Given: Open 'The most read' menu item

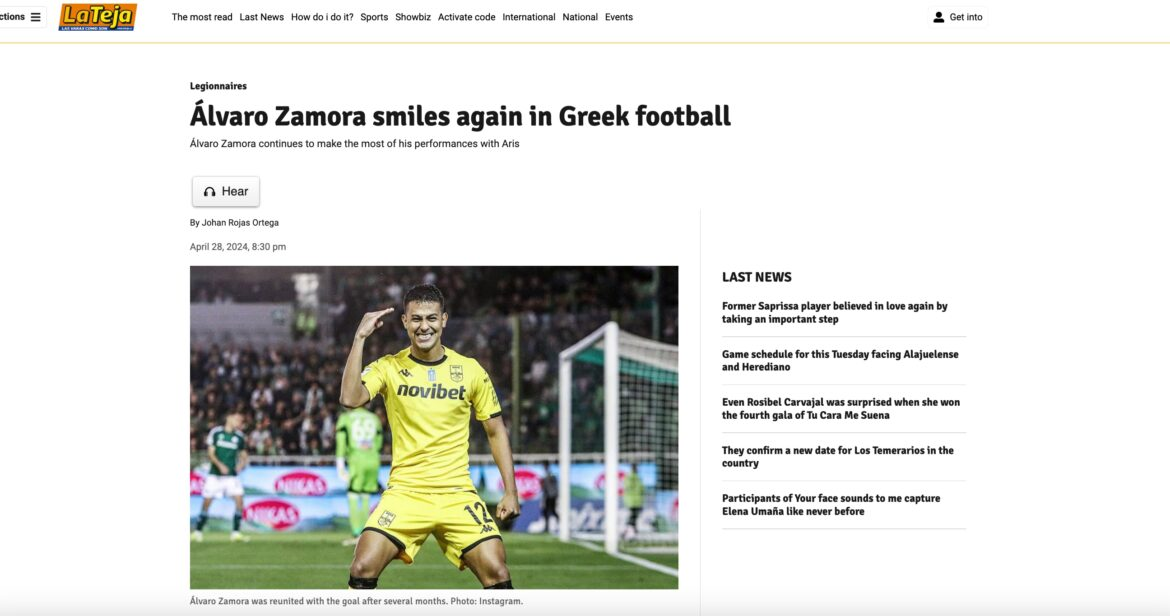Looking at the screenshot, I should [202, 17].
